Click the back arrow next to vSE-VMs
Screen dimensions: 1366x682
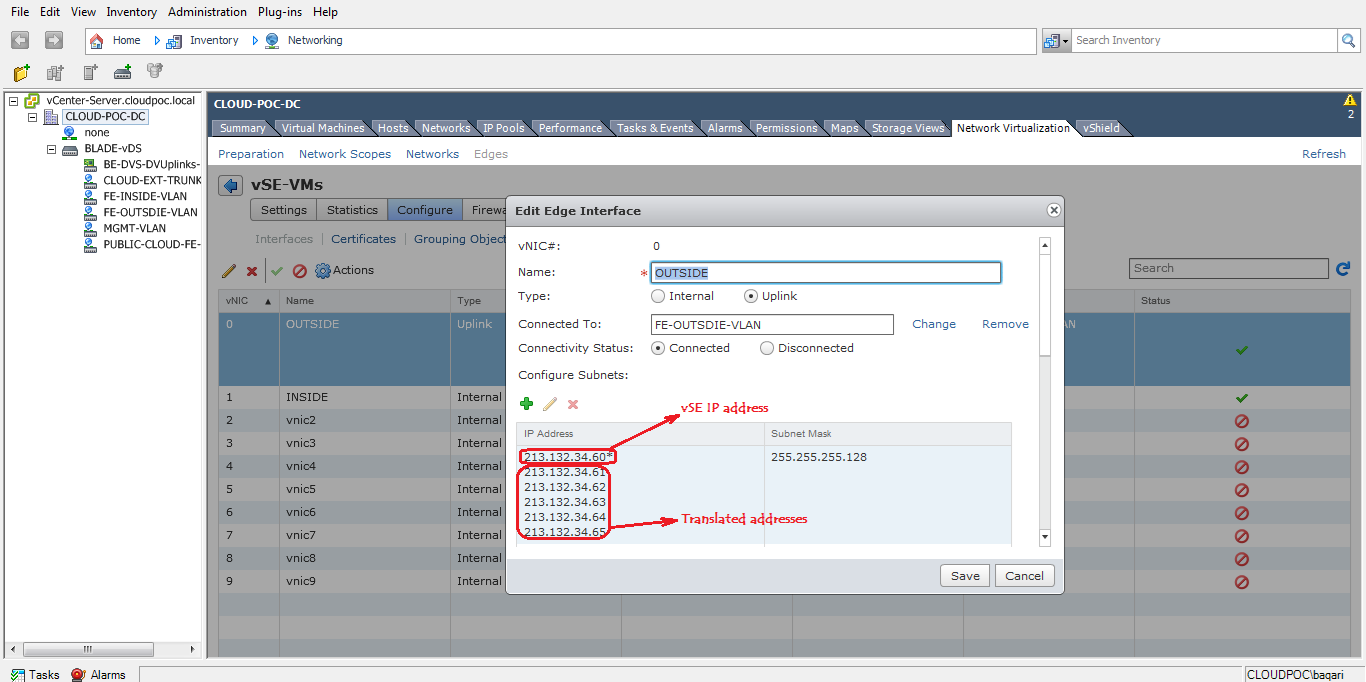click(x=231, y=184)
